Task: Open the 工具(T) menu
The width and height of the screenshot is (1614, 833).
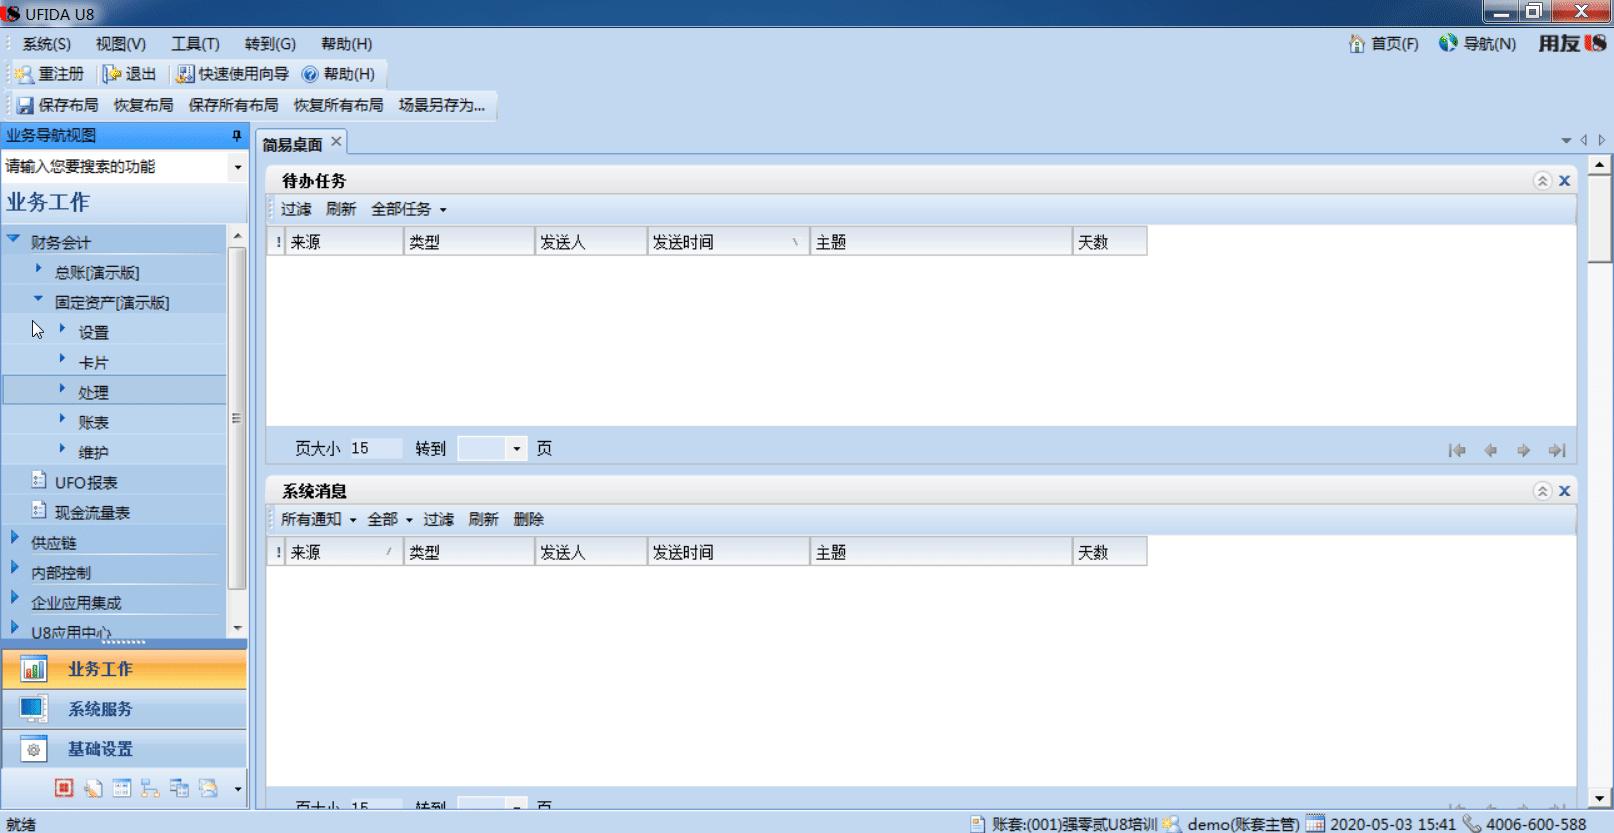Action: [195, 44]
